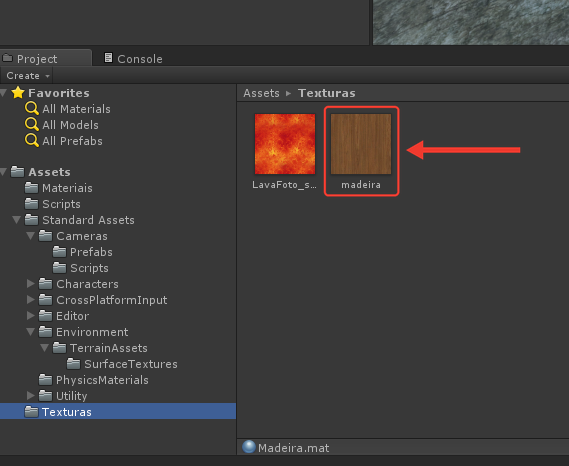This screenshot has width=569, height=466.
Task: Click the SurfaceTextures folder icon
Action: click(73, 363)
